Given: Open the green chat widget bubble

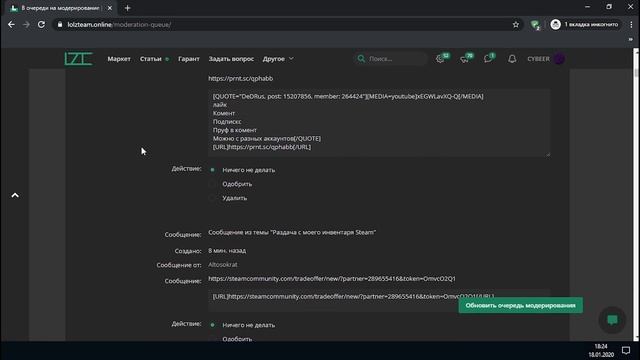Looking at the screenshot, I should point(612,320).
